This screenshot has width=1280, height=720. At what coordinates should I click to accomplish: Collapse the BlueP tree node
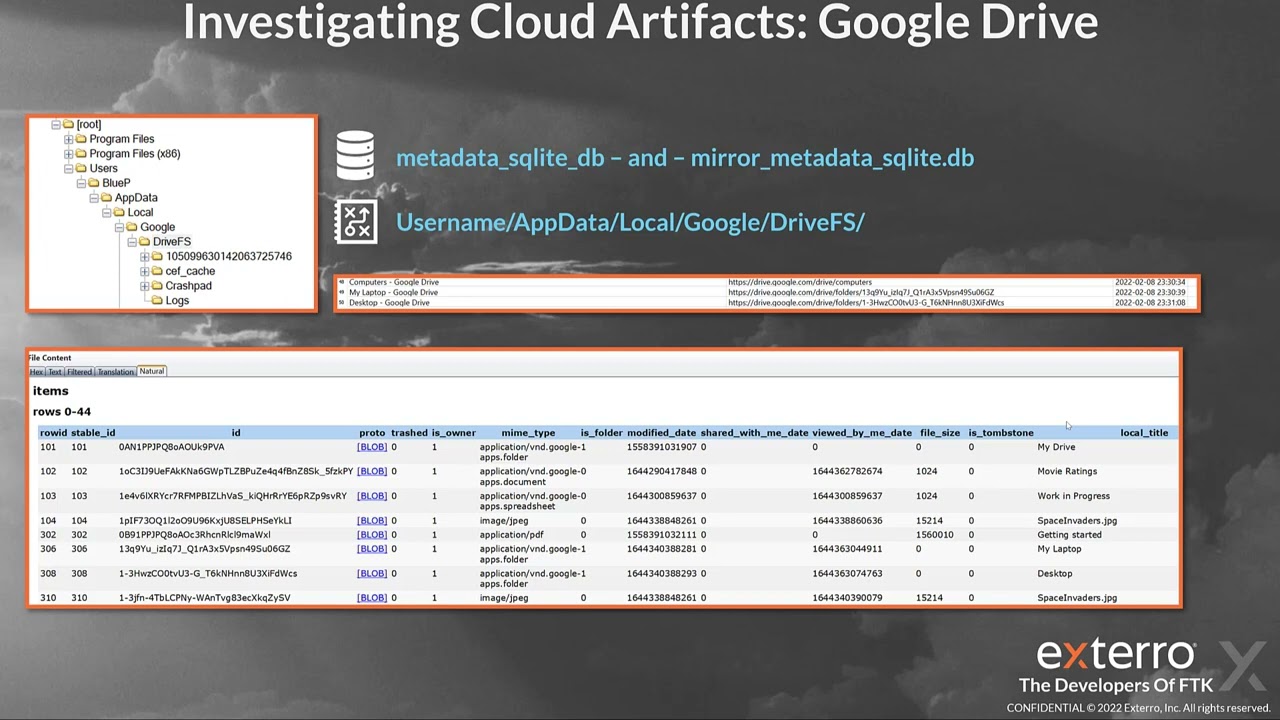click(81, 183)
